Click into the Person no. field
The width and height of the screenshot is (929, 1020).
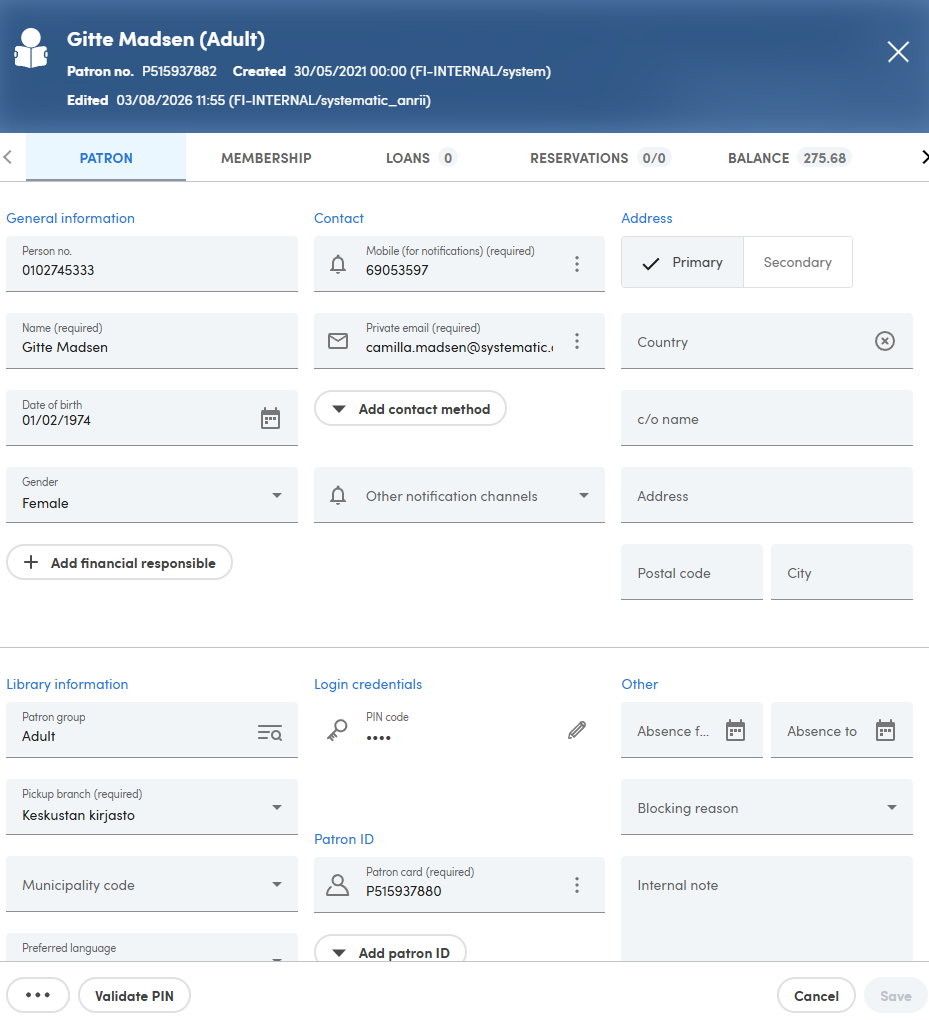click(152, 263)
